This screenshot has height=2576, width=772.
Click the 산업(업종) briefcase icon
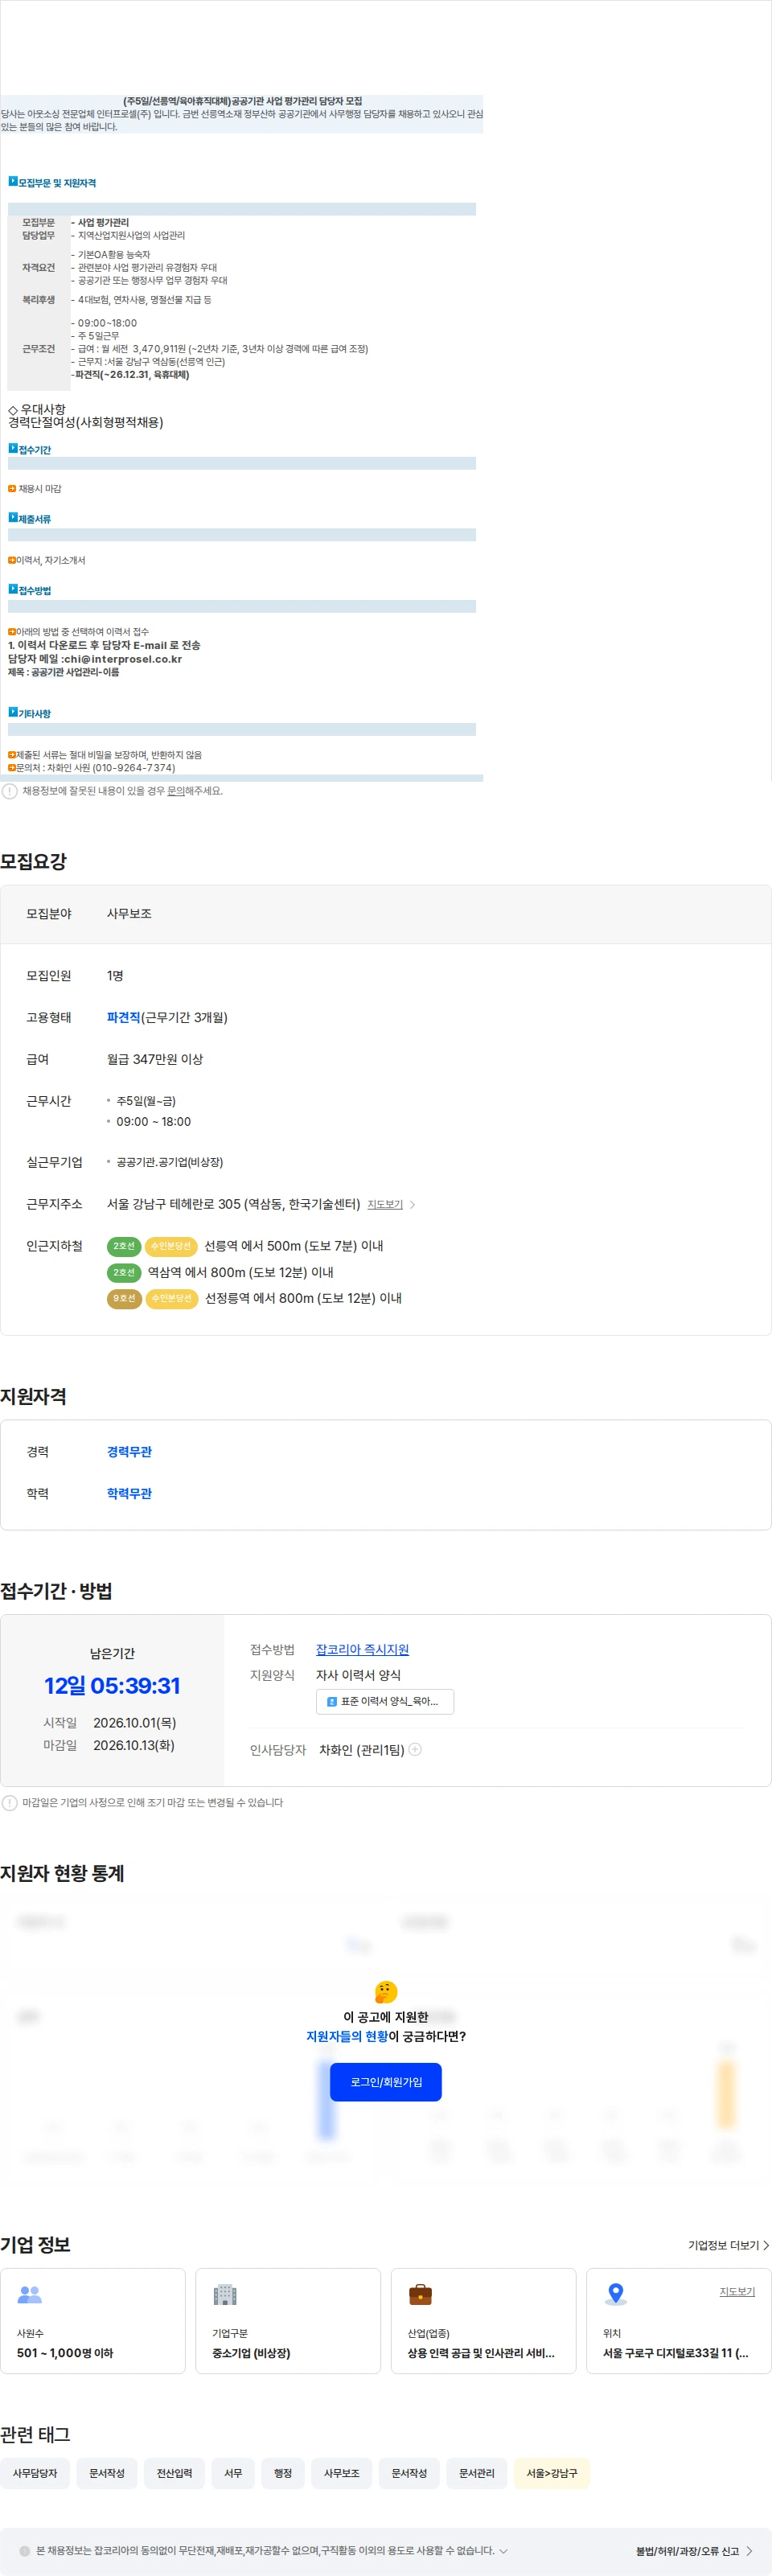420,2294
